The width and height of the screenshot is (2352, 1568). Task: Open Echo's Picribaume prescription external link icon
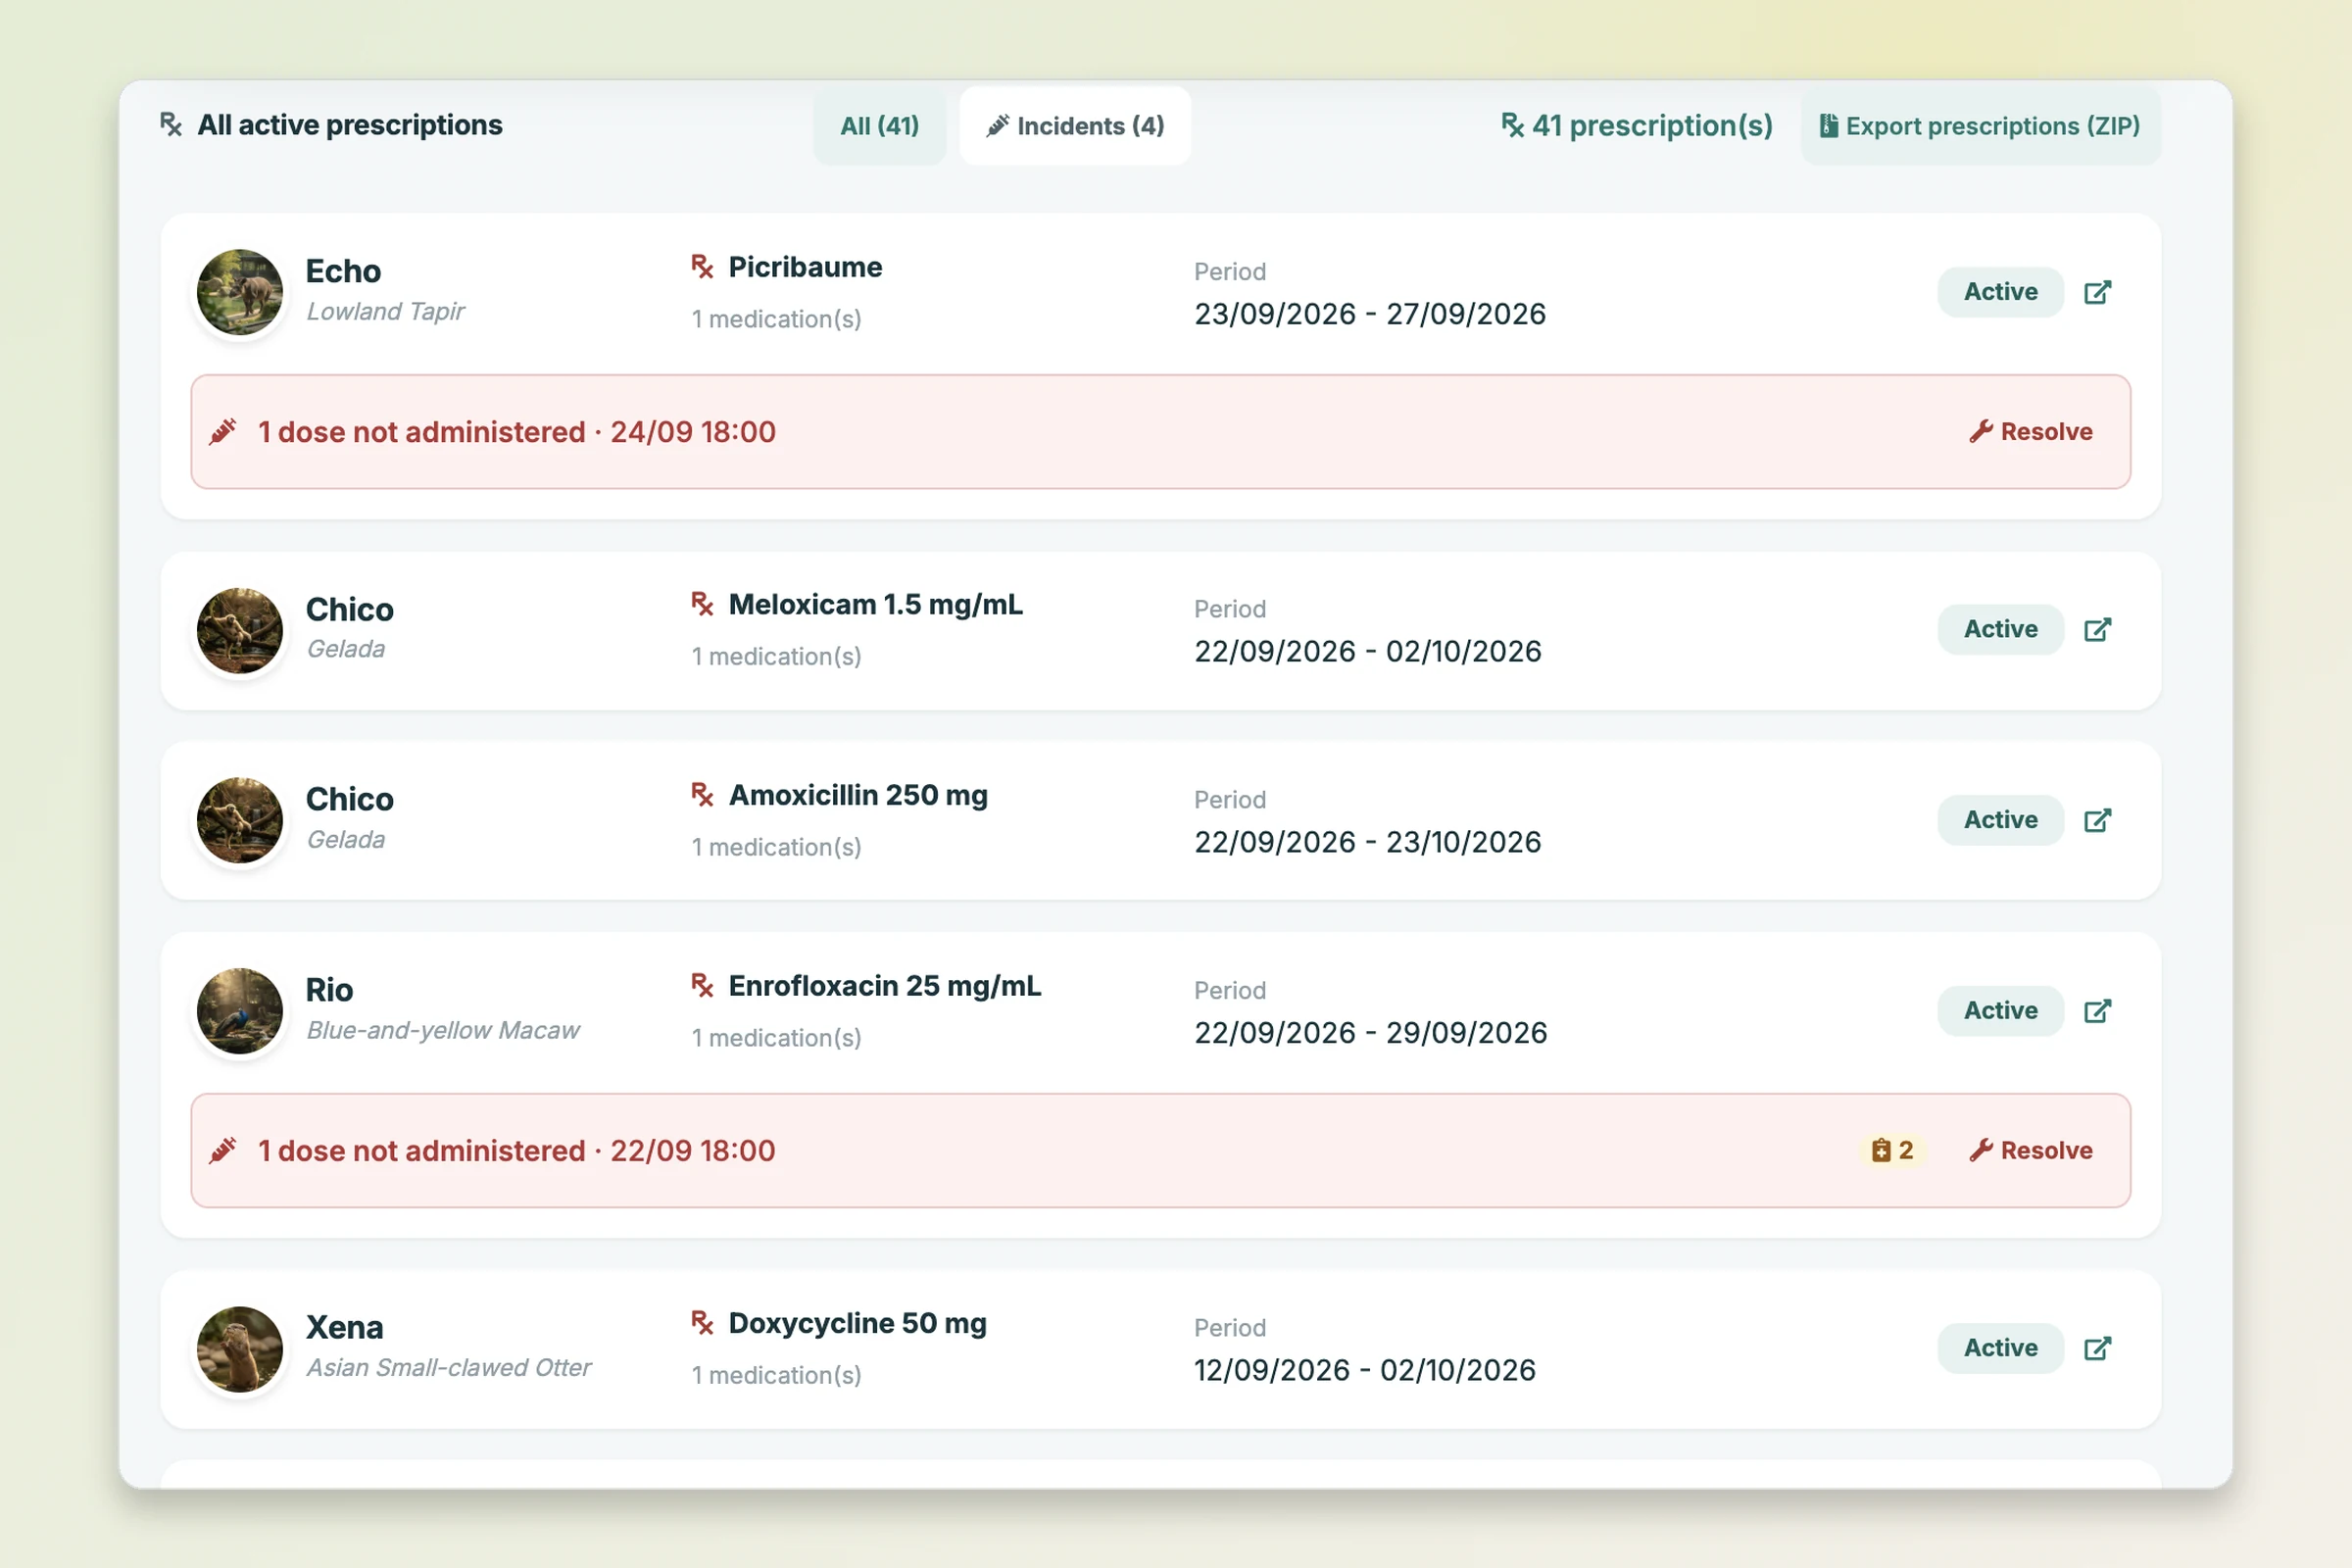coord(2097,292)
